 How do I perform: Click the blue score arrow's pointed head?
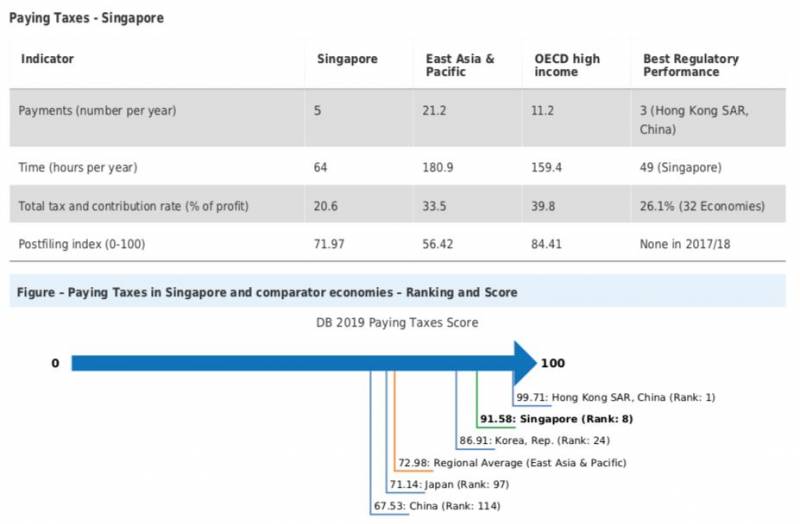pos(525,362)
